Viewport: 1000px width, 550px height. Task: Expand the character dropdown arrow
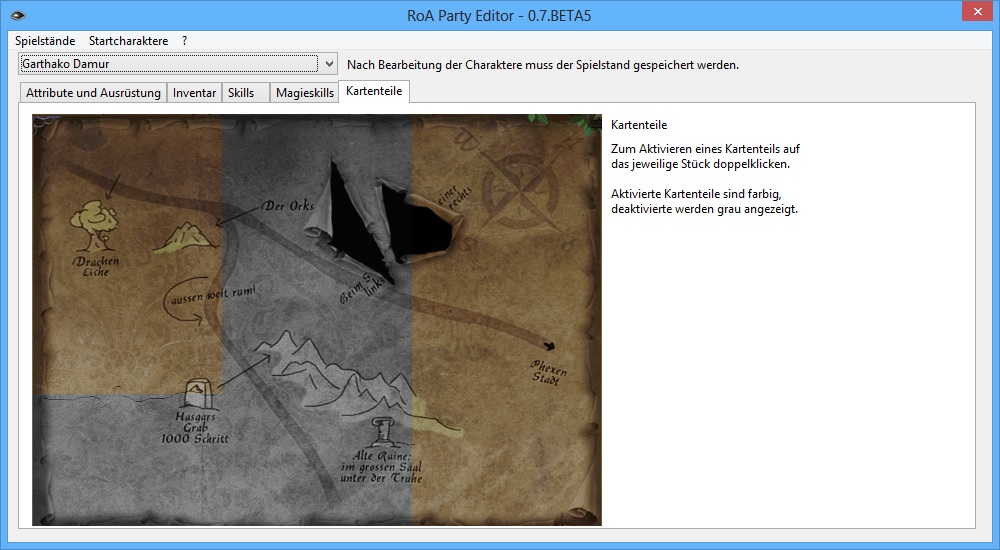coord(329,64)
